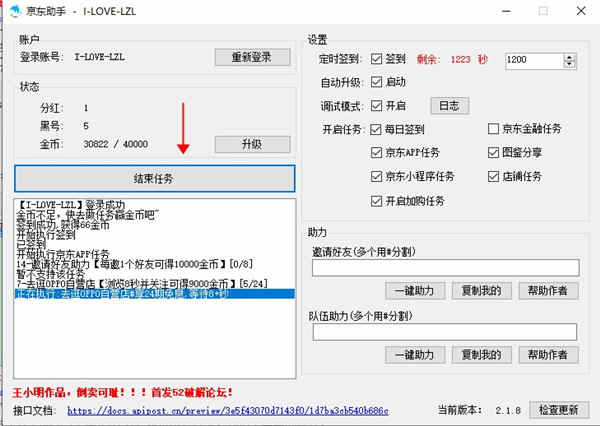This screenshot has height=426, width=600.
Task: Click the 升级 button
Action: point(252,144)
